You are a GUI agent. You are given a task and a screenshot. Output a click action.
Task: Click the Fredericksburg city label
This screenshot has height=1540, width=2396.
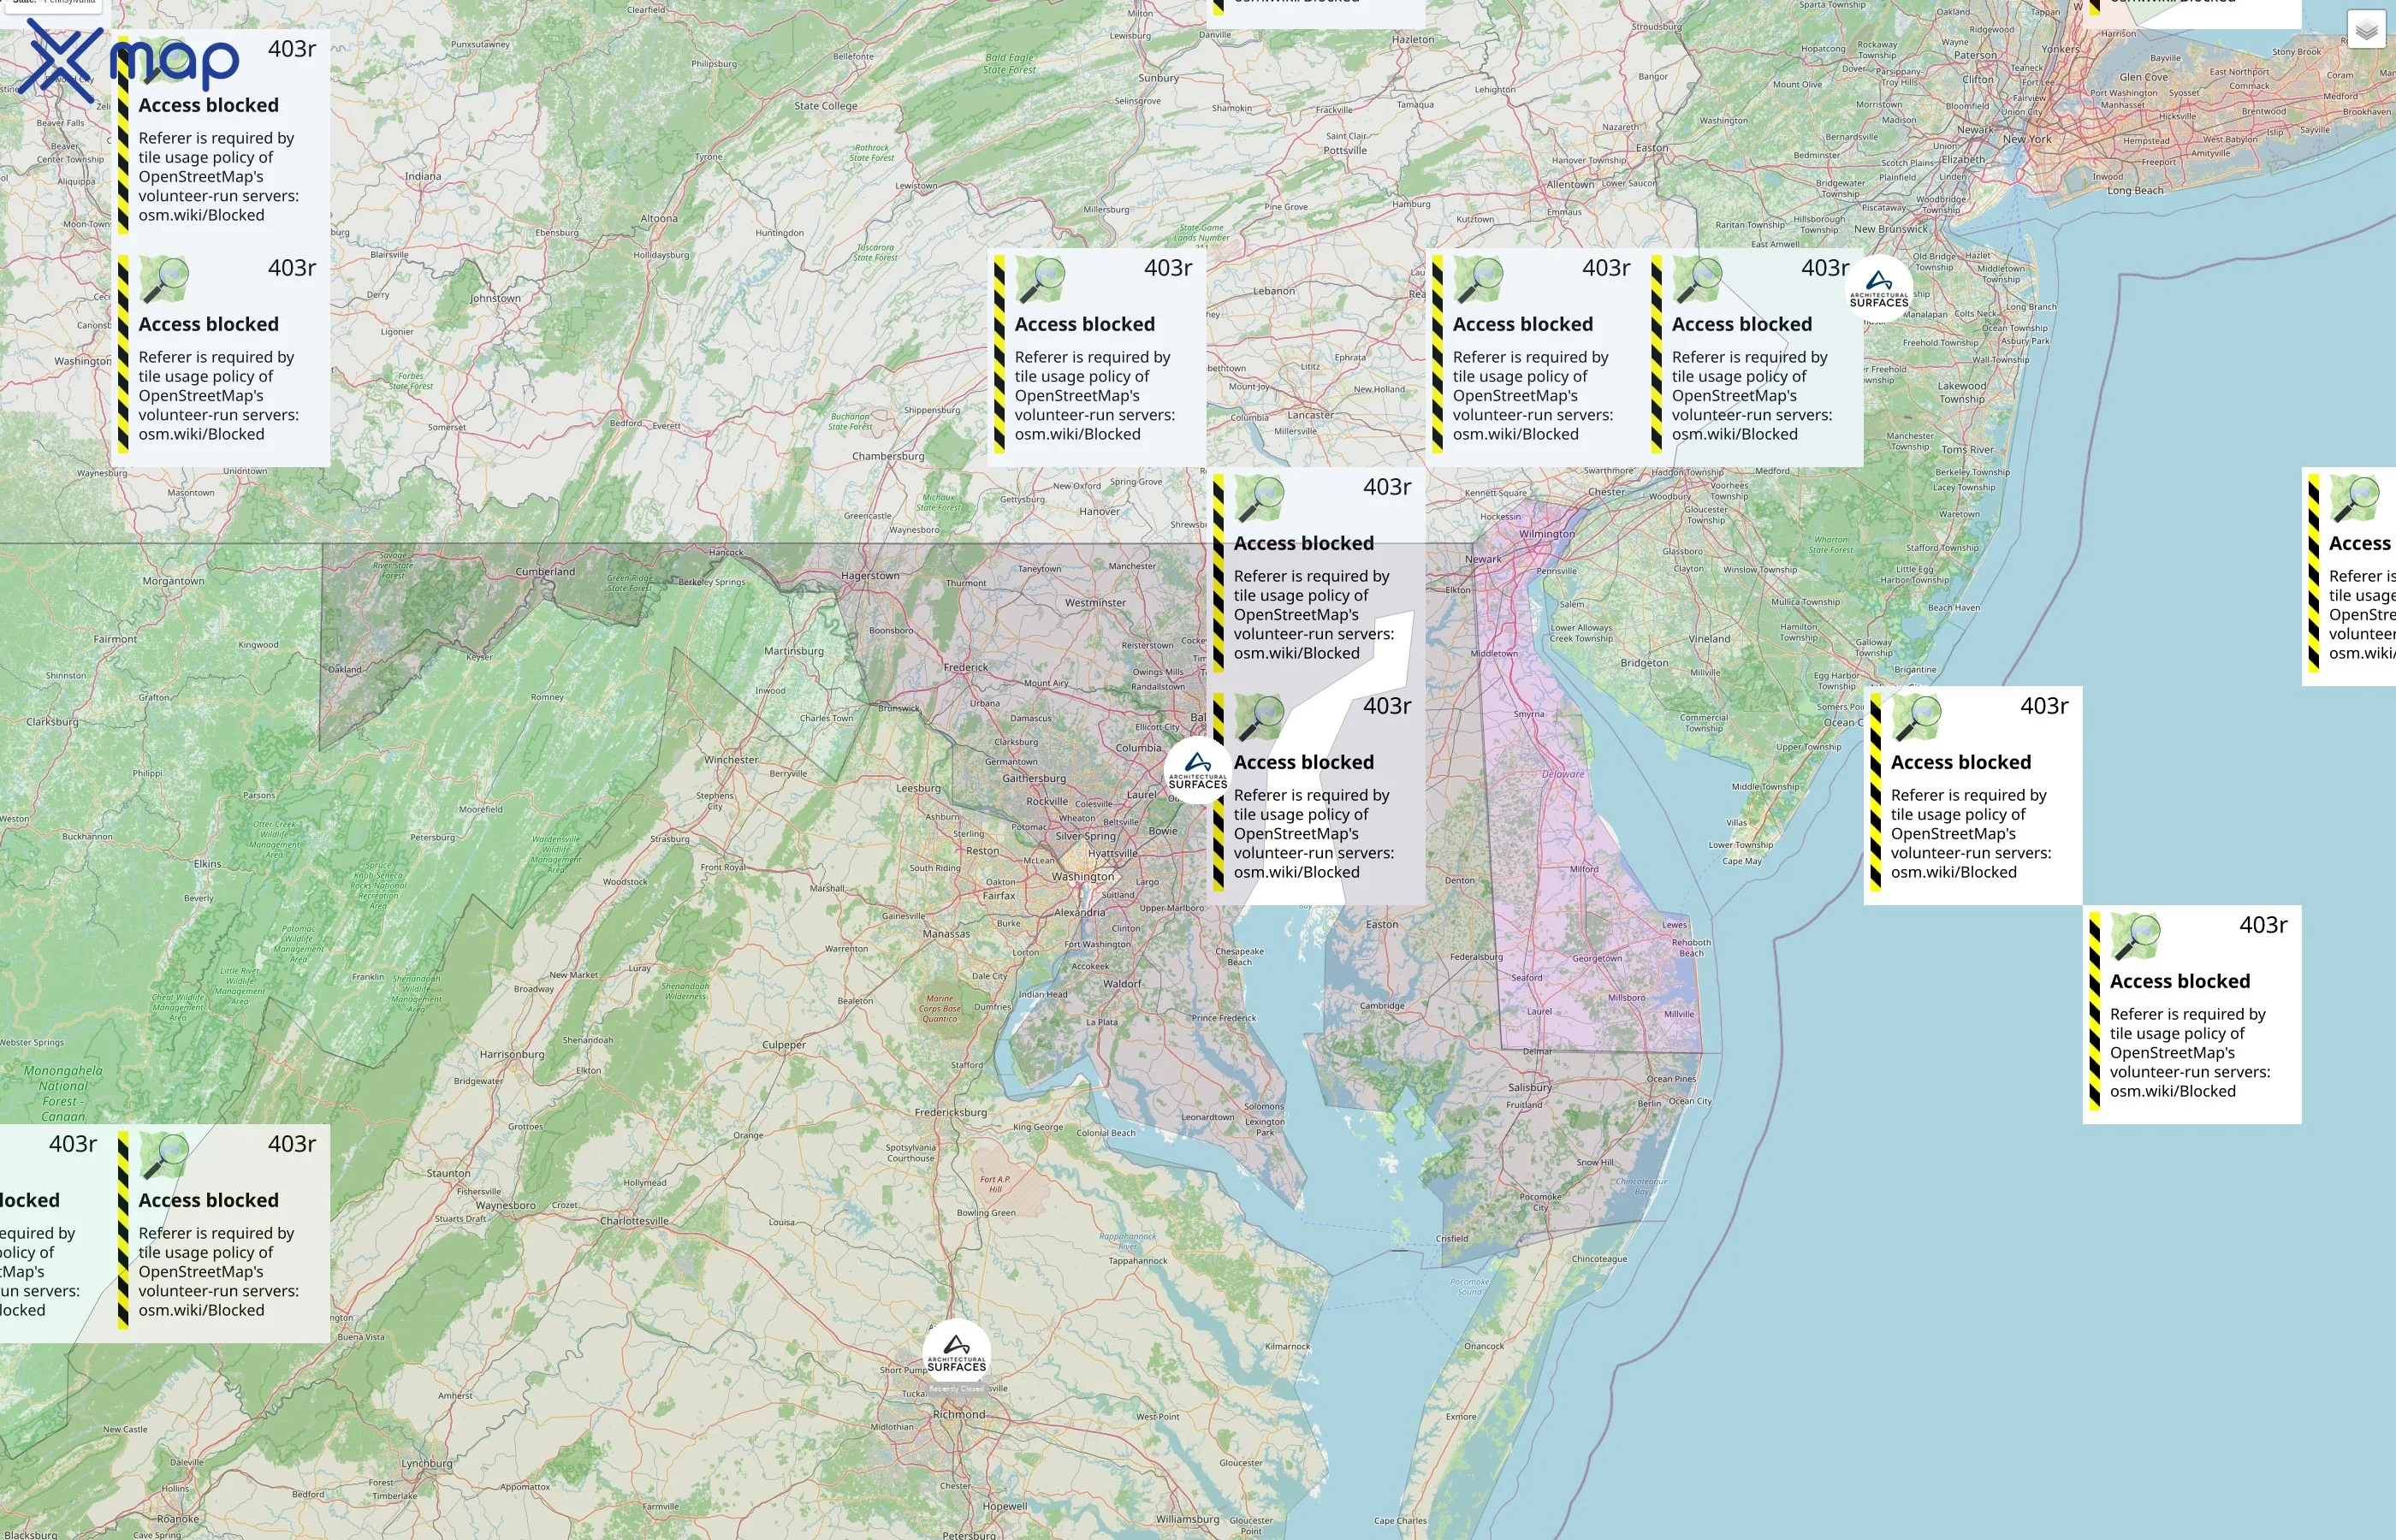click(x=951, y=1112)
